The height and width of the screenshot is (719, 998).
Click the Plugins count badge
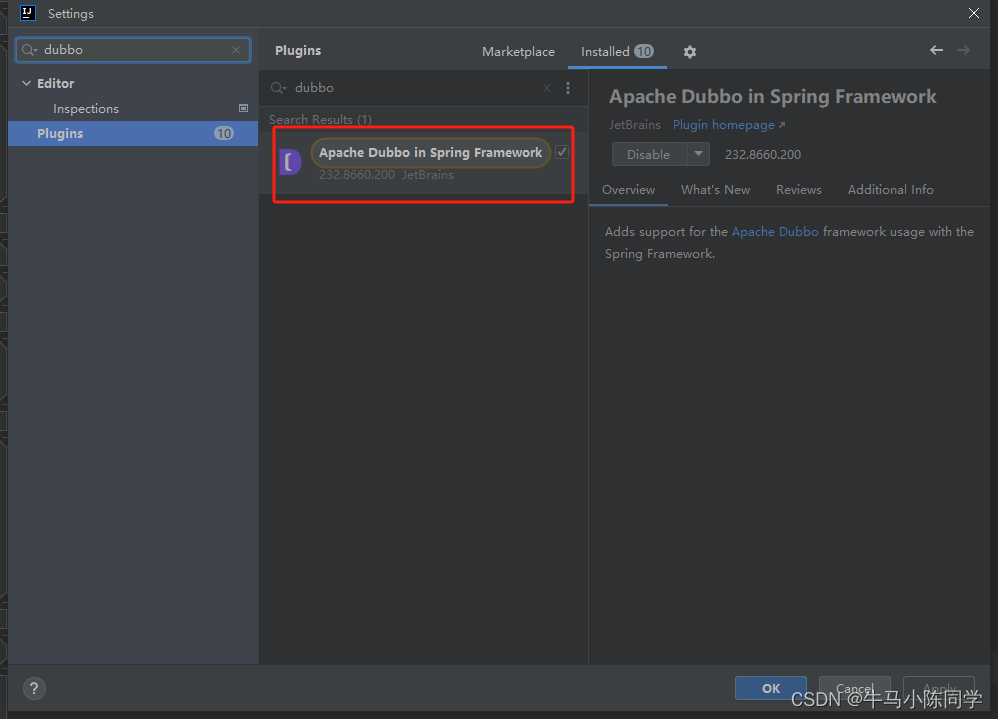[x=224, y=133]
